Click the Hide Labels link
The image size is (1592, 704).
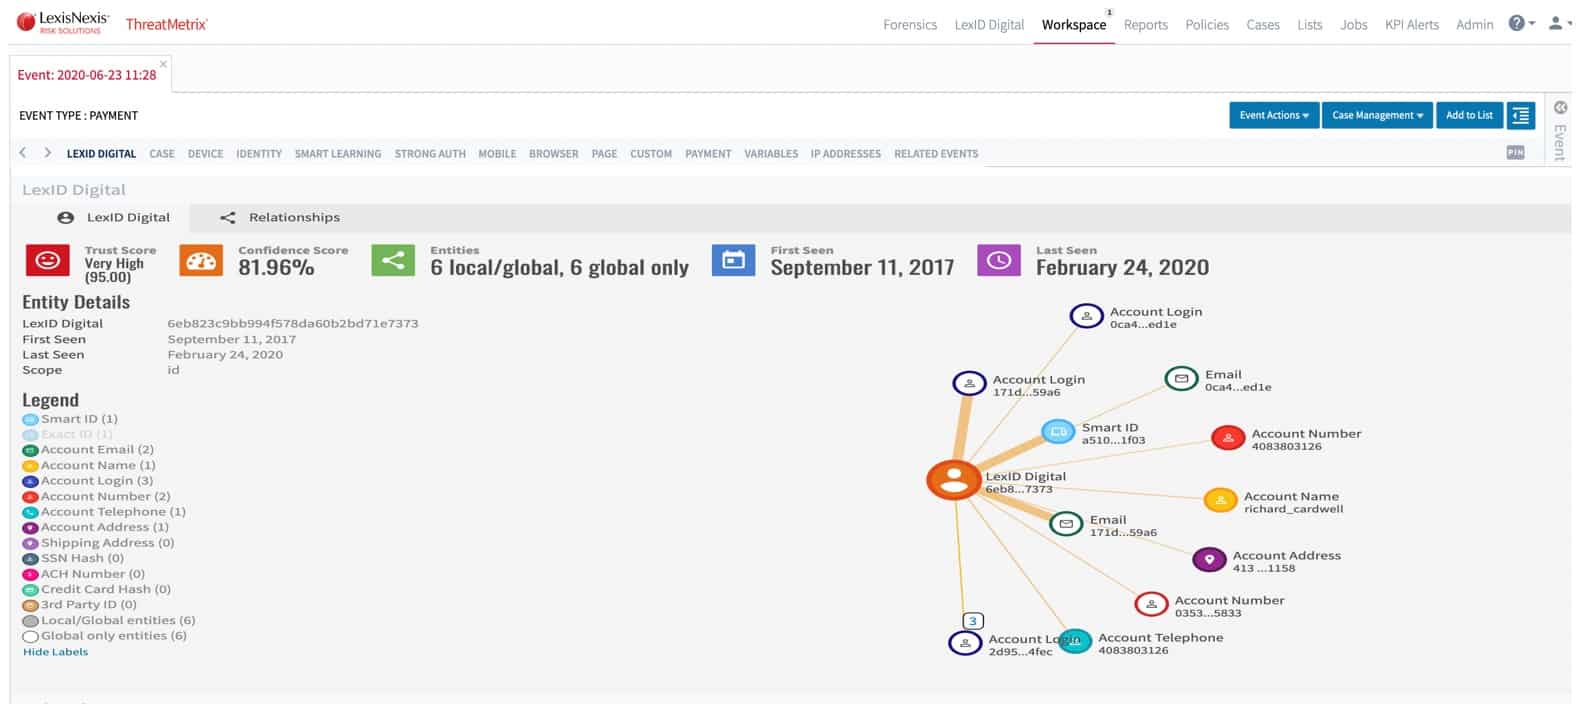56,652
